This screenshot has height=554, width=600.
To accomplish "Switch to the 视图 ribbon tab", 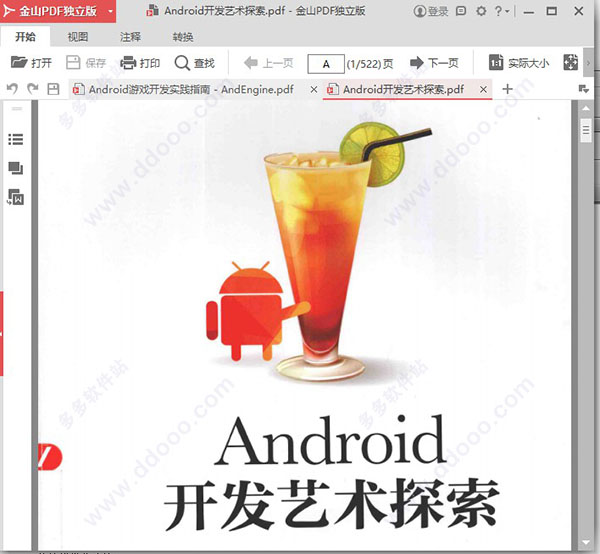I will coord(78,37).
